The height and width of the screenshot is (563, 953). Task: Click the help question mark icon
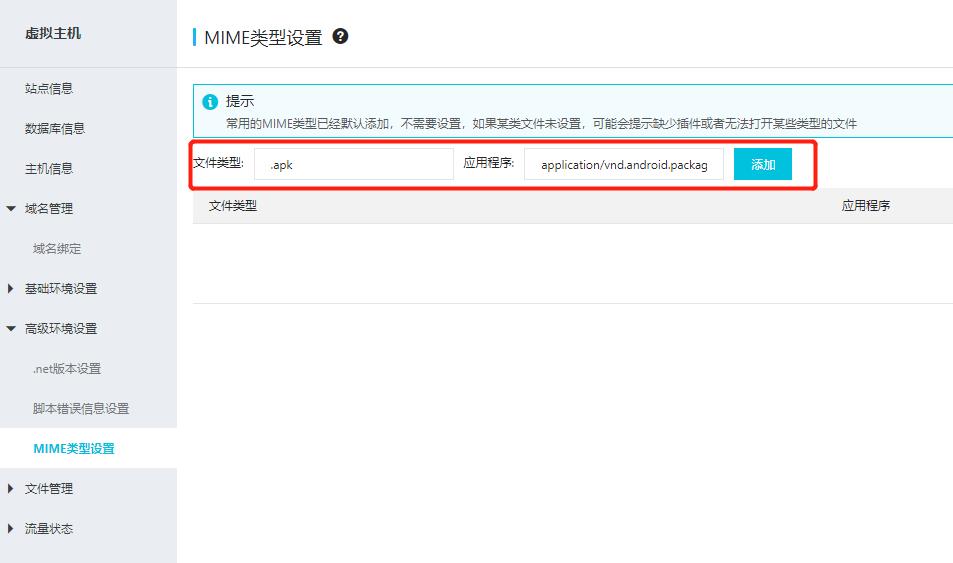[x=340, y=37]
